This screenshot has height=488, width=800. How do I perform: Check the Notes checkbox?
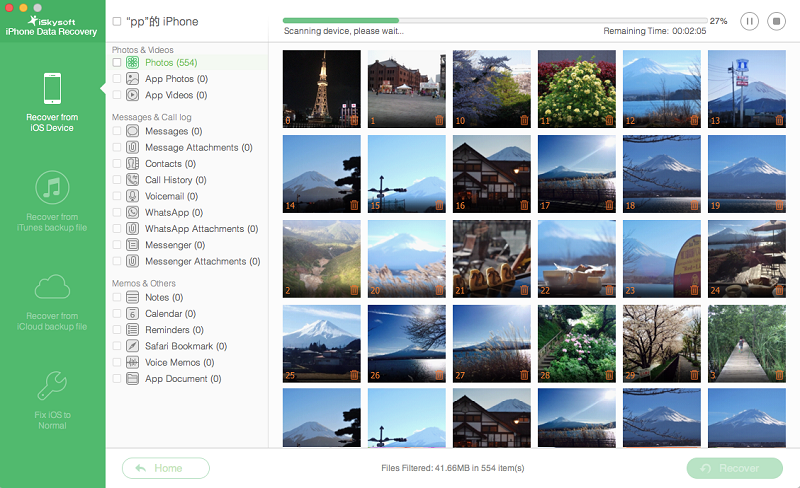tap(117, 297)
